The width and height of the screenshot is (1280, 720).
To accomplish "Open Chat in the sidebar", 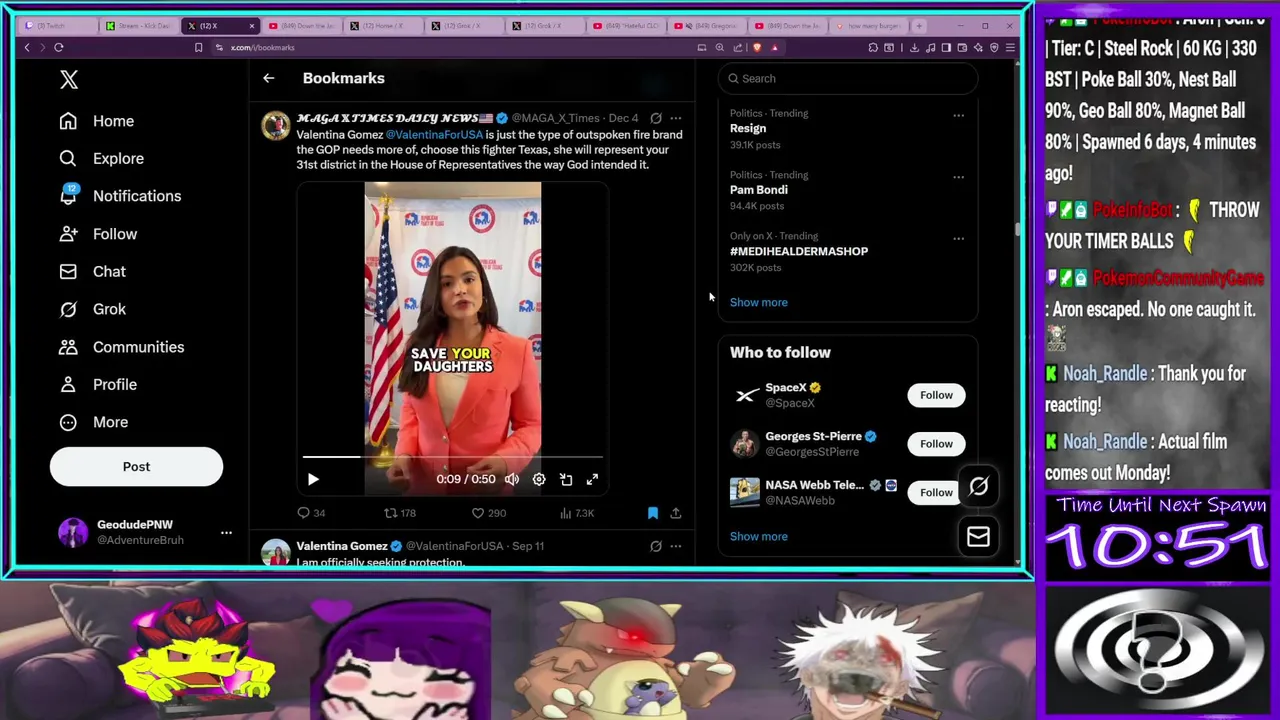I will [x=92, y=271].
